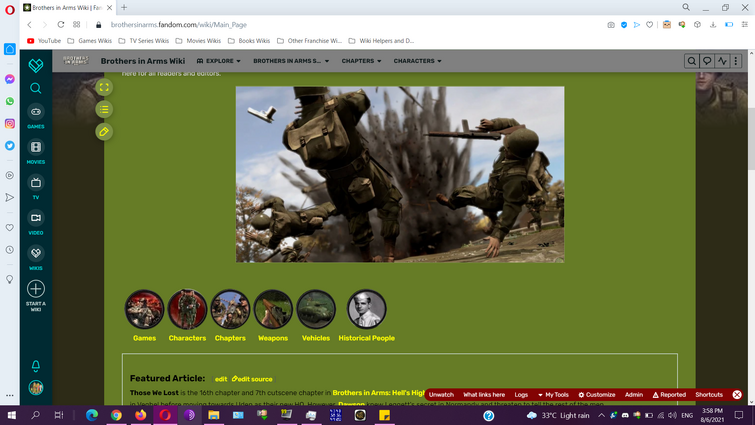Open WhatsApp in Opera sidebar
The height and width of the screenshot is (425, 755).
(x=10, y=101)
